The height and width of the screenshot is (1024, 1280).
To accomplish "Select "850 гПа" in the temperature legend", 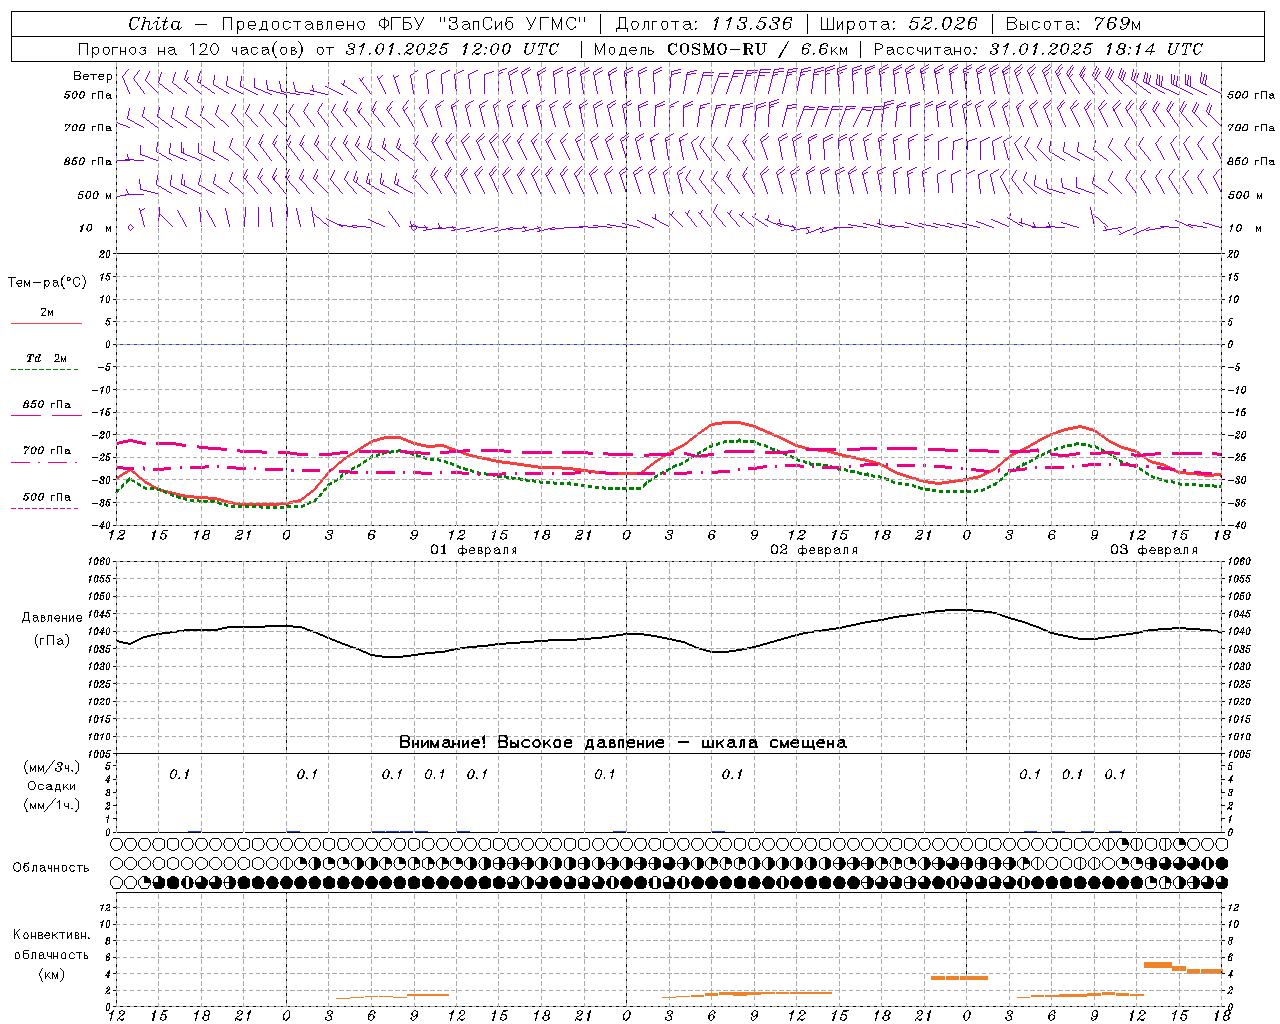I will pos(47,405).
